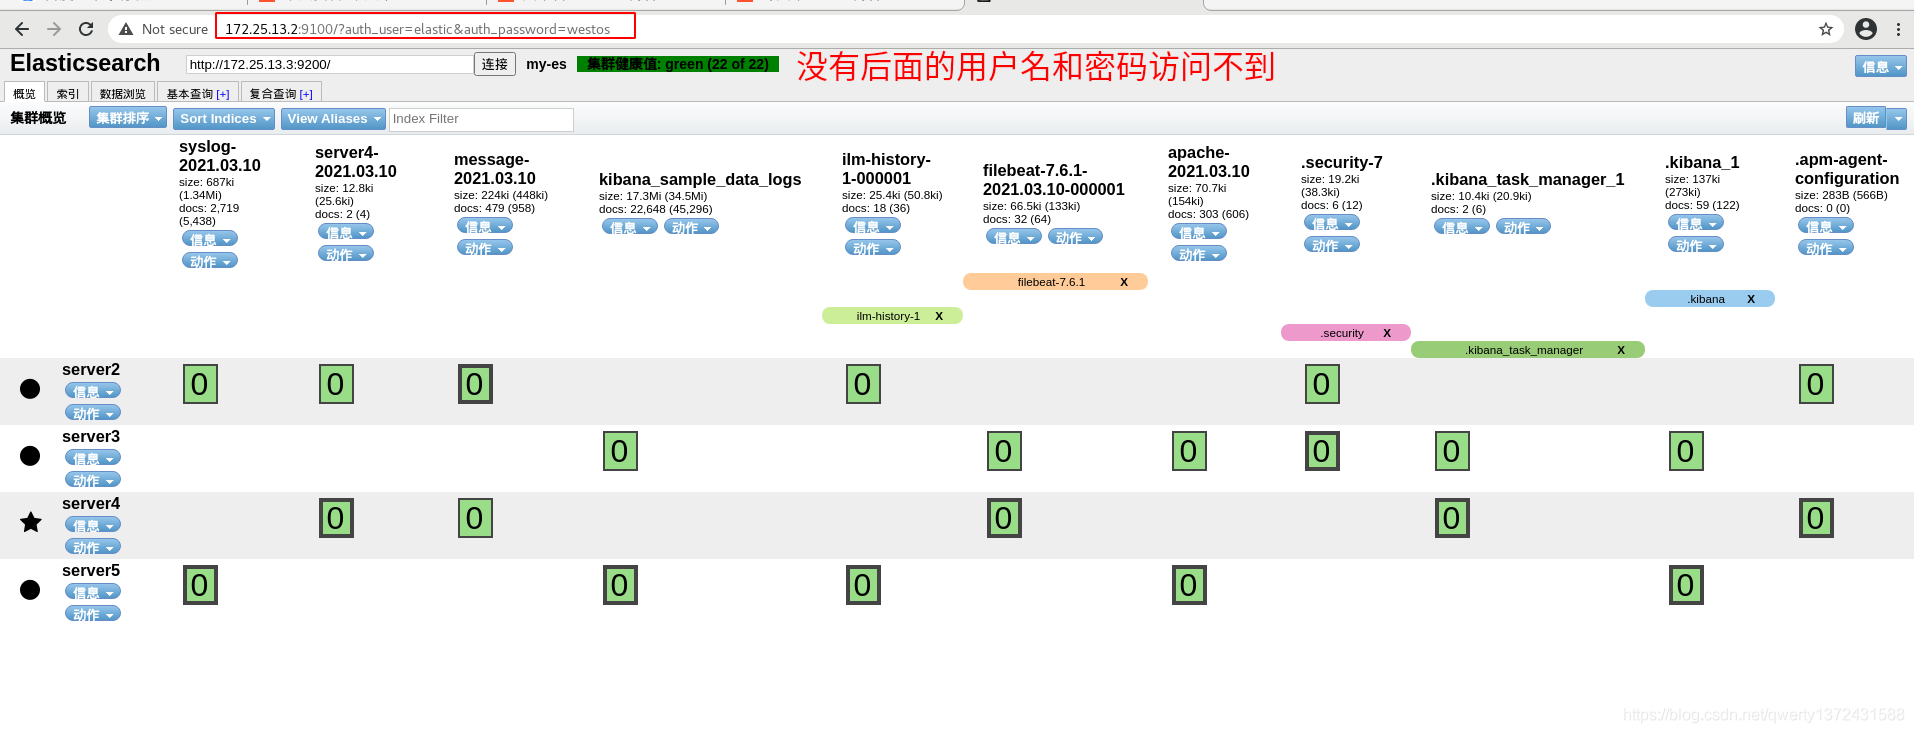The height and width of the screenshot is (733, 1914).
Task: Open 信息 dropdown for apache-2021.03.10
Action: pos(1199,232)
